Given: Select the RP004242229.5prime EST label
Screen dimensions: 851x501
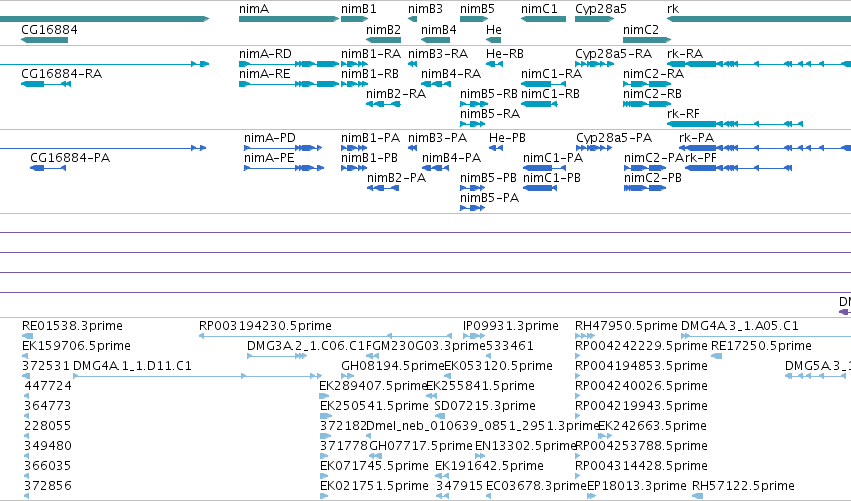Looking at the screenshot, I should (642, 346).
